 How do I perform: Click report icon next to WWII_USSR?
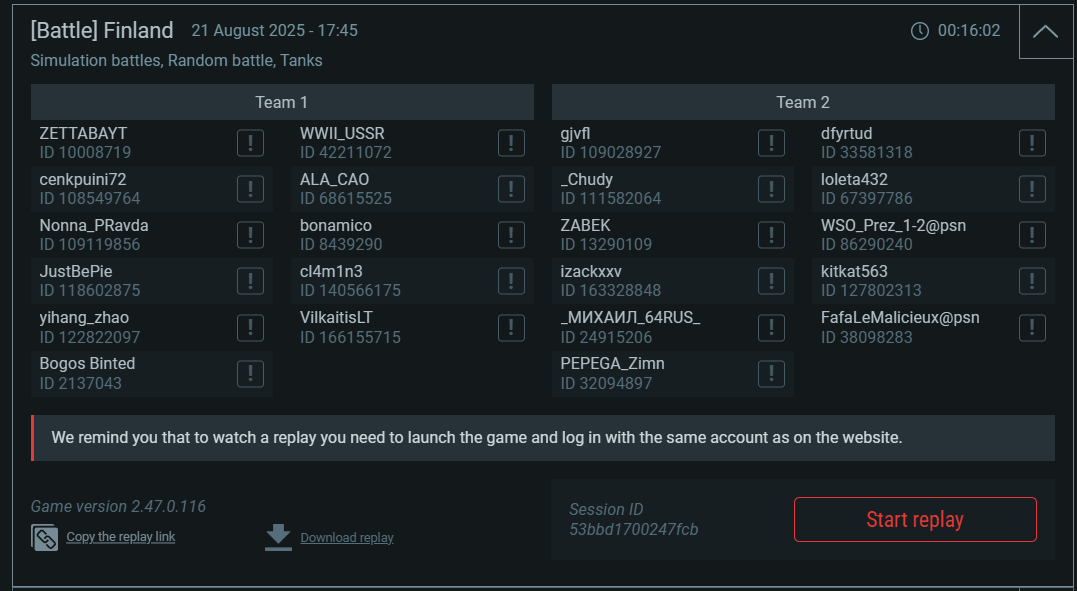coord(511,143)
